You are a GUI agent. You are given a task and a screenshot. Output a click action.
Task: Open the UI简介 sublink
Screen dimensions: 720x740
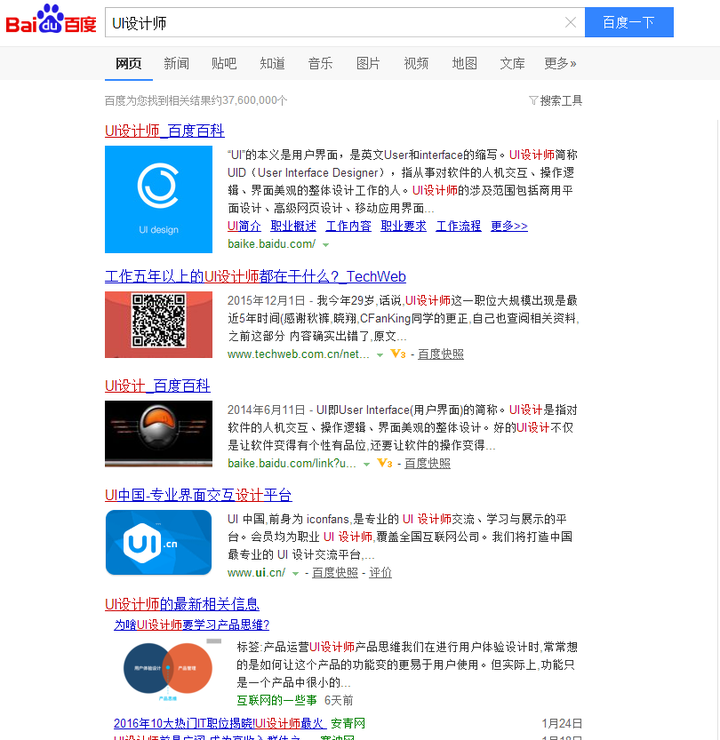pos(244,226)
